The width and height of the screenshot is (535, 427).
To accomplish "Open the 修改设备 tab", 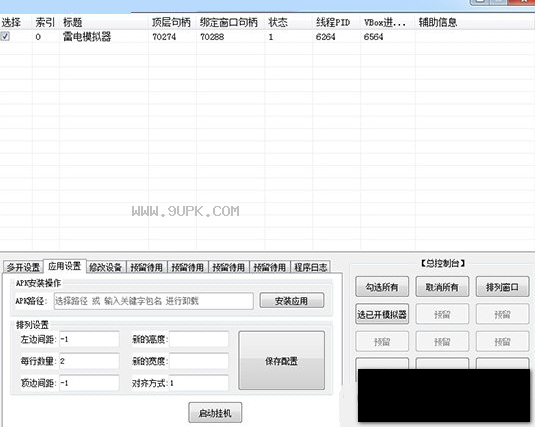I will point(106,267).
